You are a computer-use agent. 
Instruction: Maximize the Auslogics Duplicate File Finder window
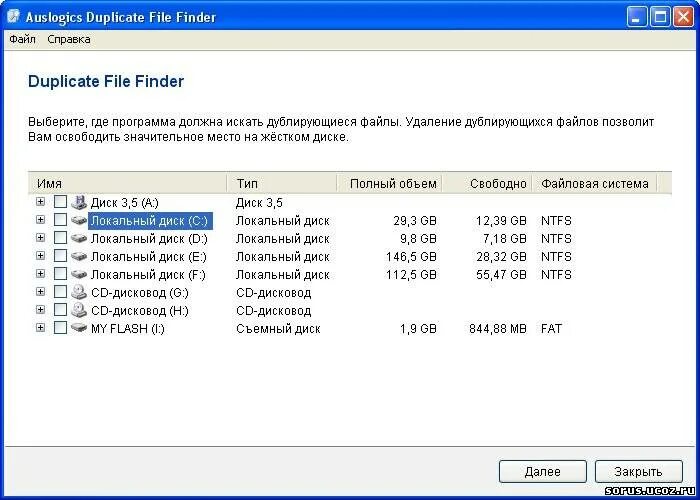coord(659,18)
